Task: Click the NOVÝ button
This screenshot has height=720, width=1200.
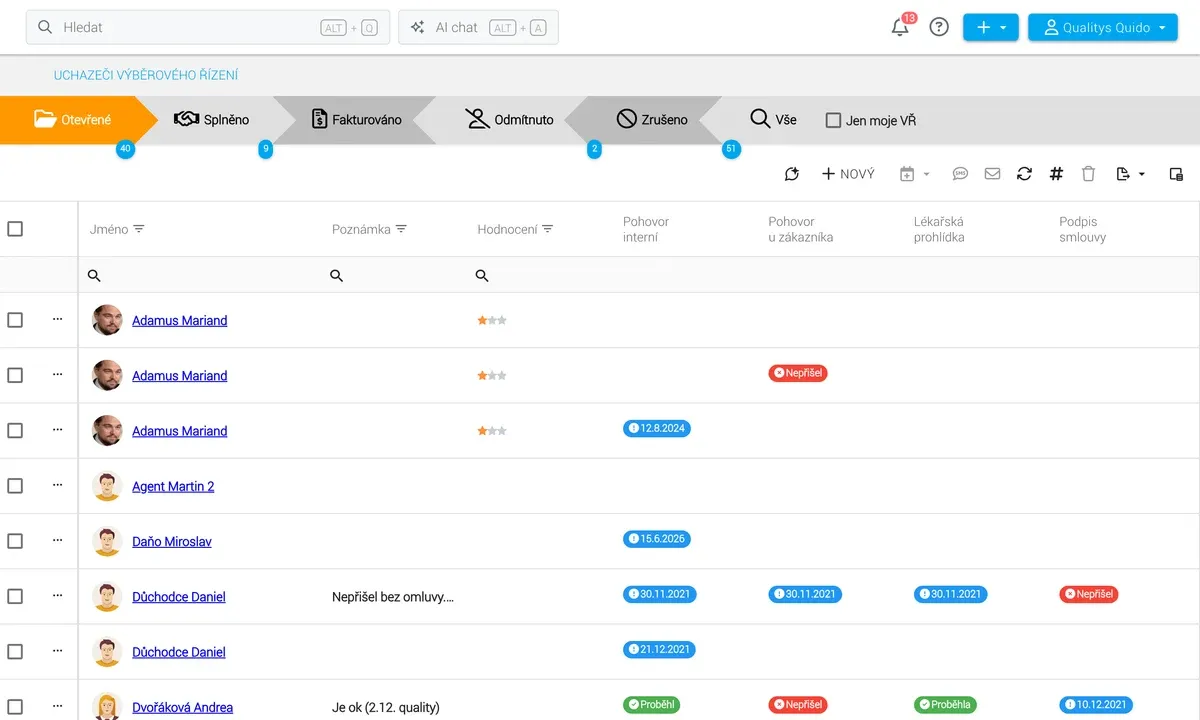Action: (848, 174)
